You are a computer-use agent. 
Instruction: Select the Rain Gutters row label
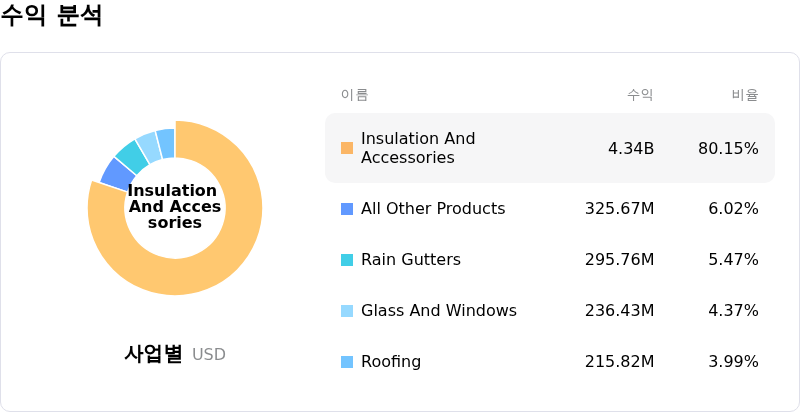(410, 260)
